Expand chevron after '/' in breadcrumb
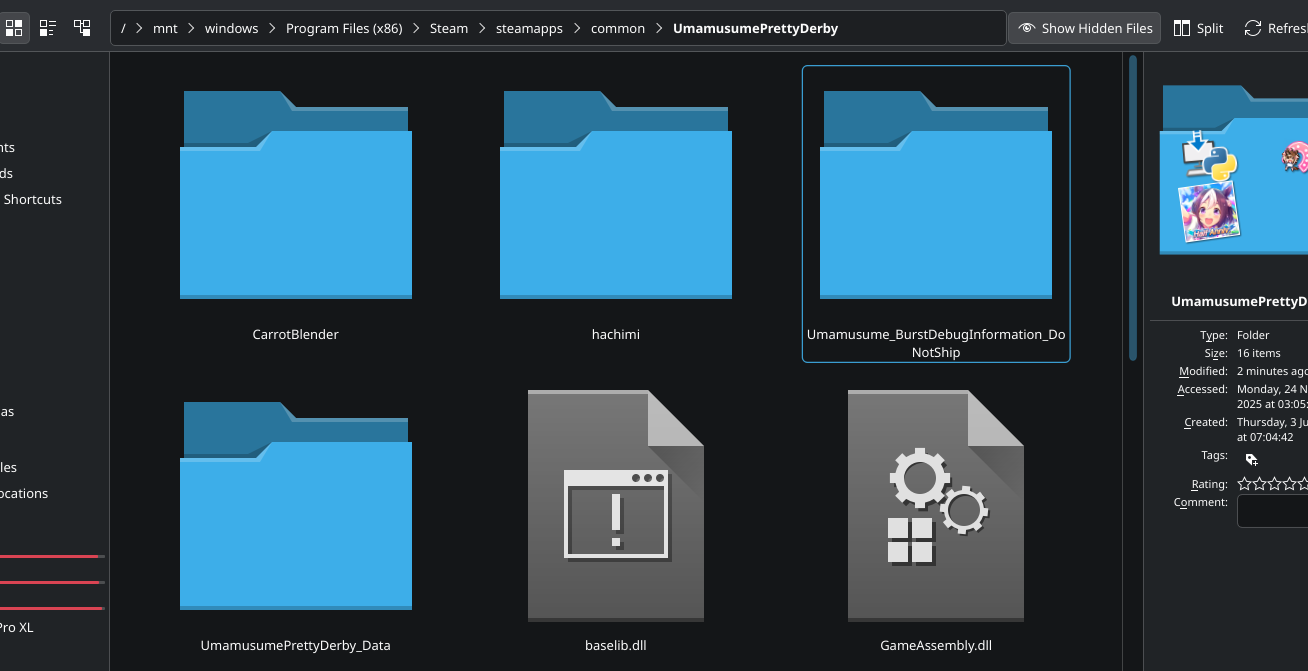1308x671 pixels. pyautogui.click(x=140, y=28)
